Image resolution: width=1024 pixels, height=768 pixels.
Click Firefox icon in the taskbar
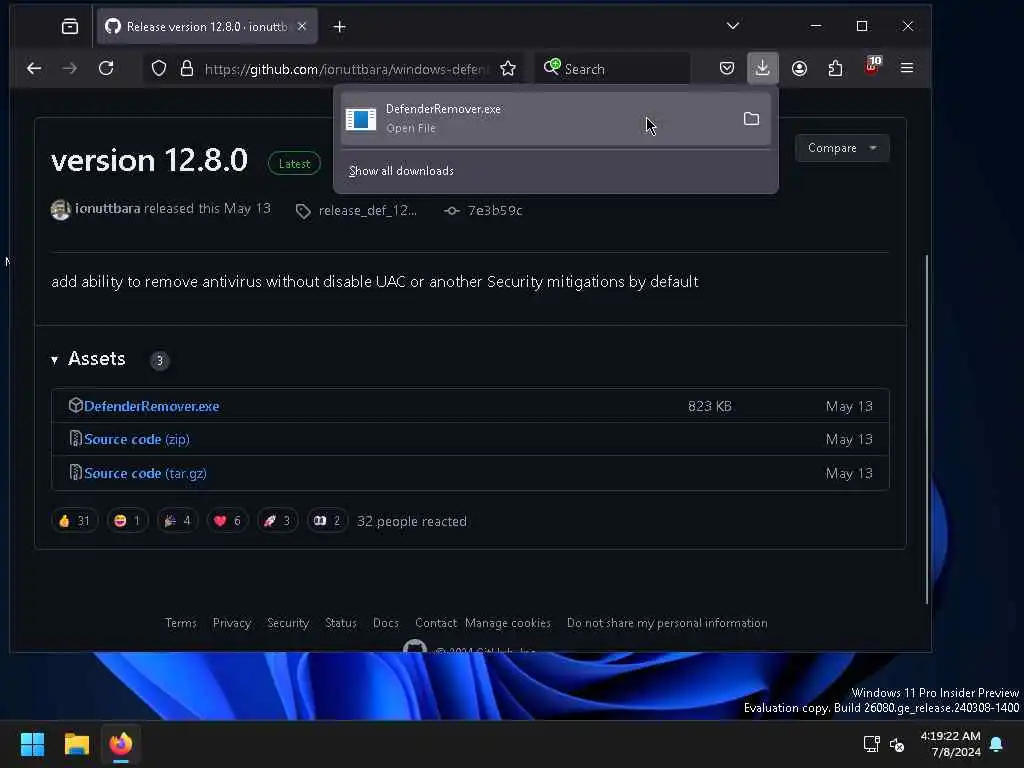[x=121, y=744]
